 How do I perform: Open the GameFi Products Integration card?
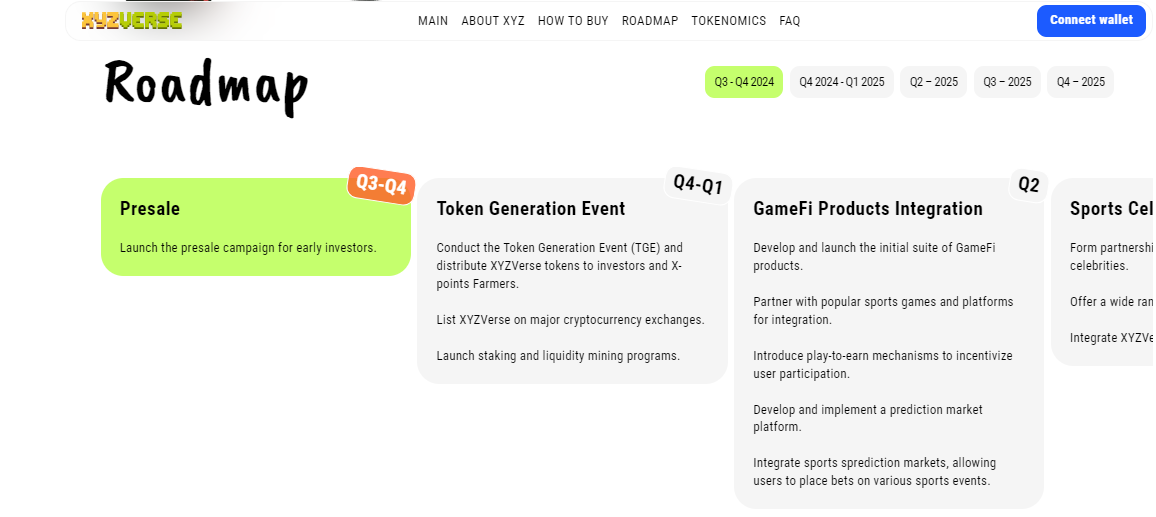(x=888, y=340)
